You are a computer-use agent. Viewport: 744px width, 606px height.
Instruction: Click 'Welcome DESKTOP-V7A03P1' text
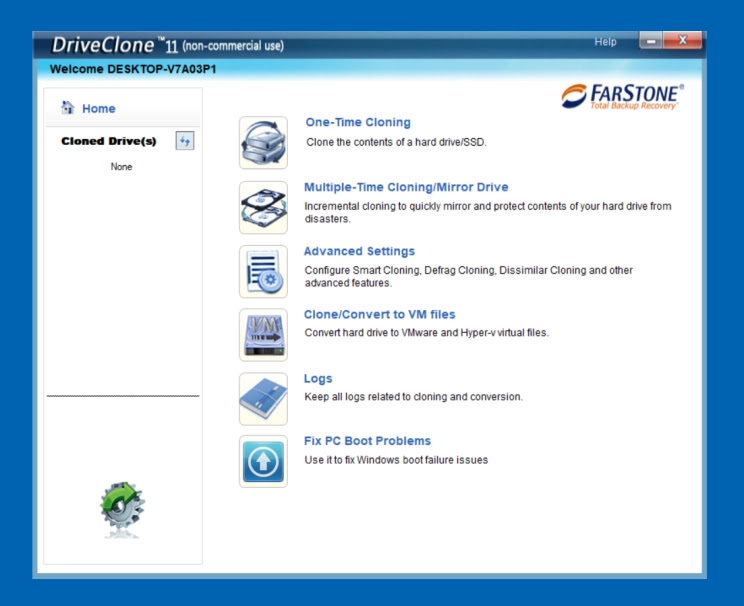pos(133,69)
